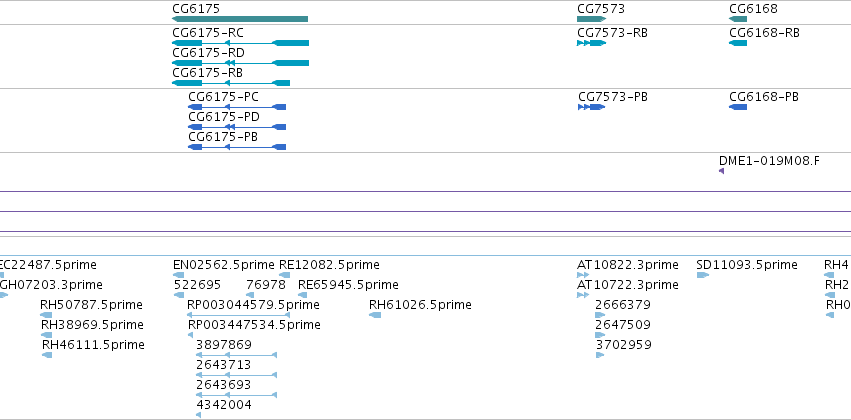This screenshot has height=420, width=851.
Task: Click the CG6168-PB protein glyph
Action: click(x=738, y=107)
